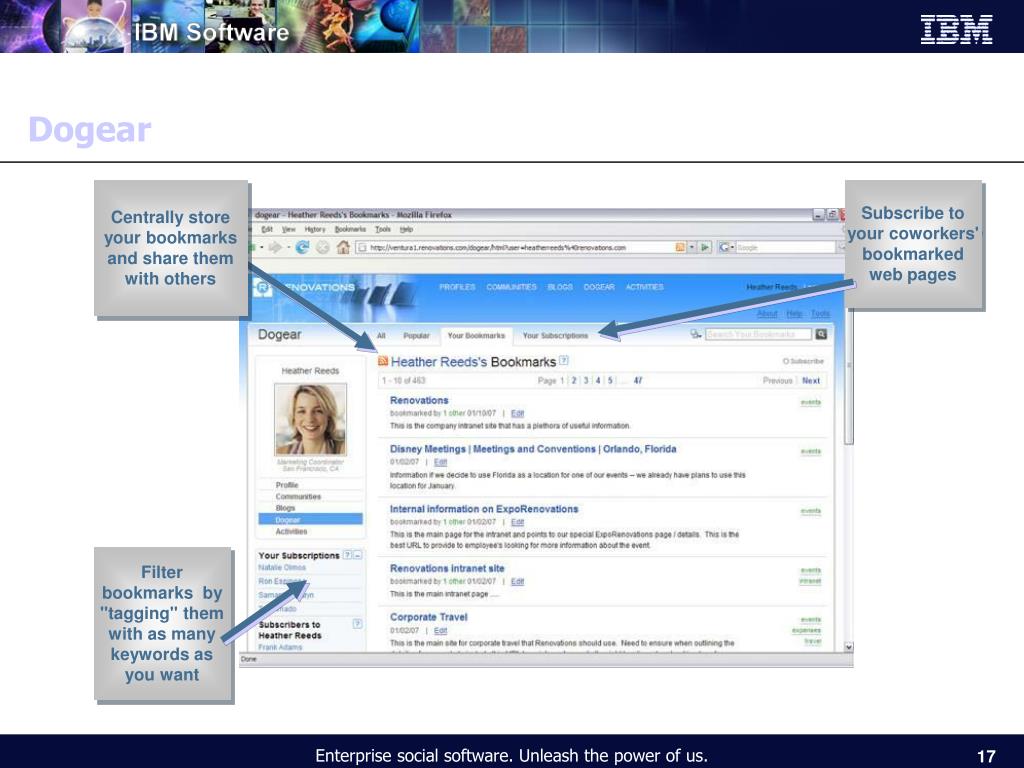The image size is (1024, 768).
Task: Click help icon next to Bookmarks heading
Action: [x=564, y=360]
